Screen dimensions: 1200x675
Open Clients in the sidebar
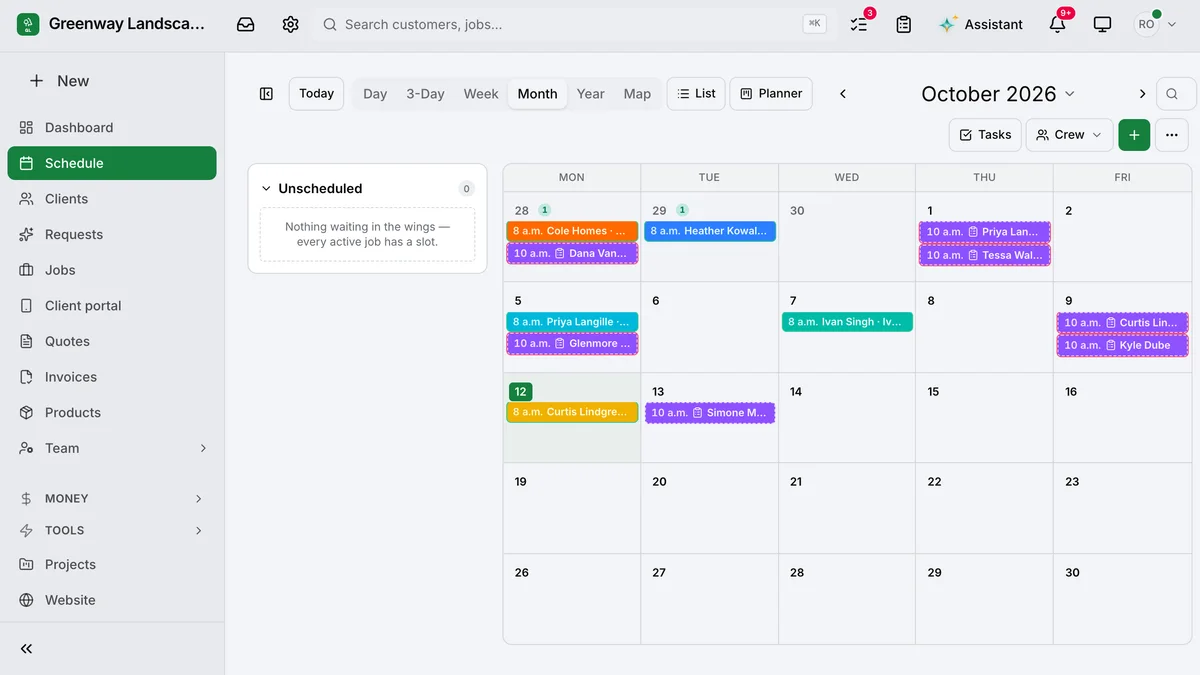112,199
